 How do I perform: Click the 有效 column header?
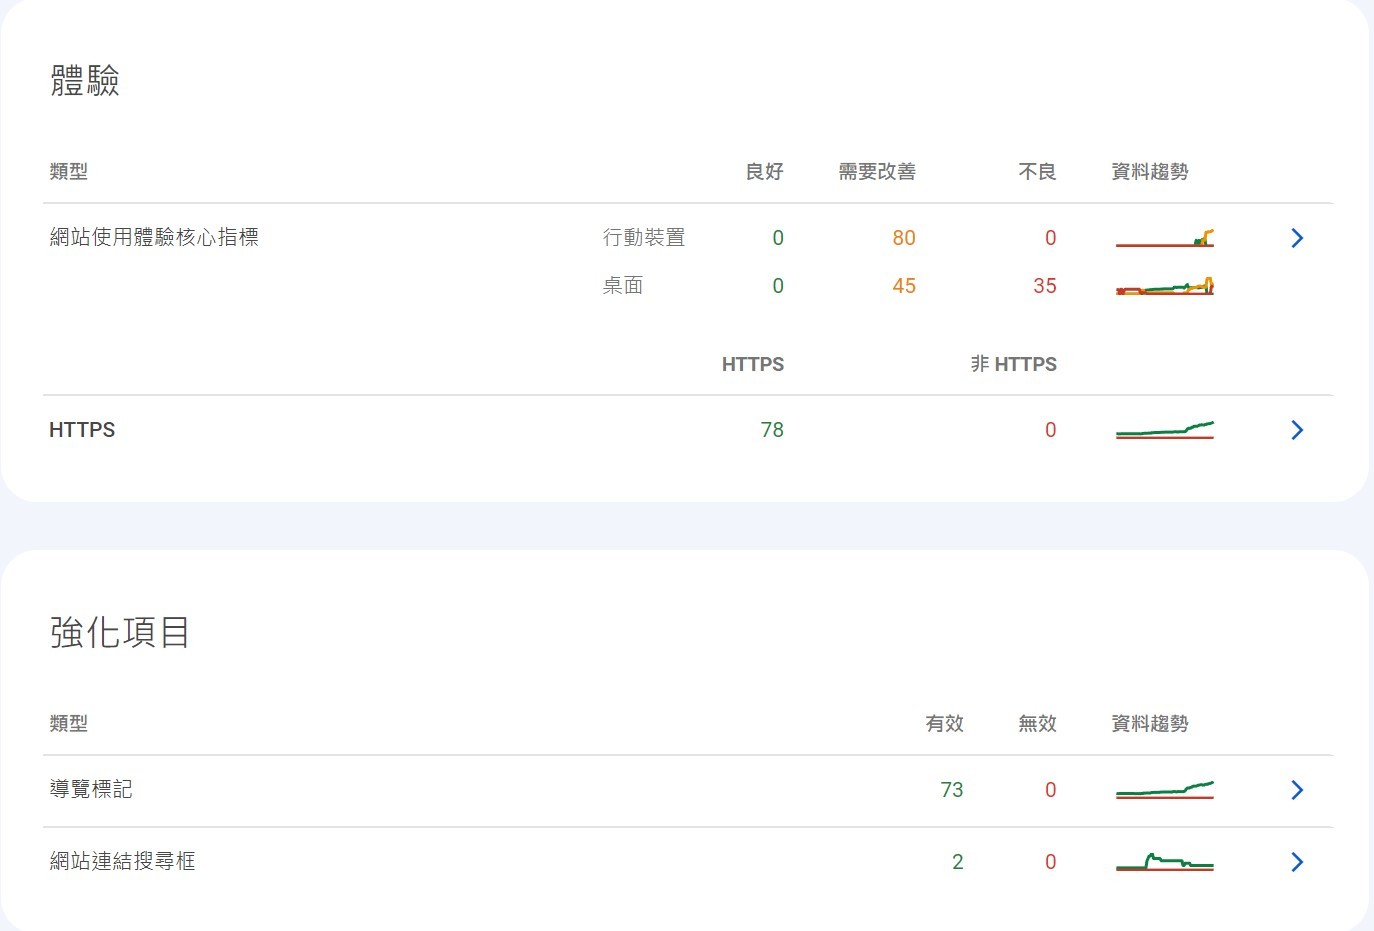(x=945, y=724)
